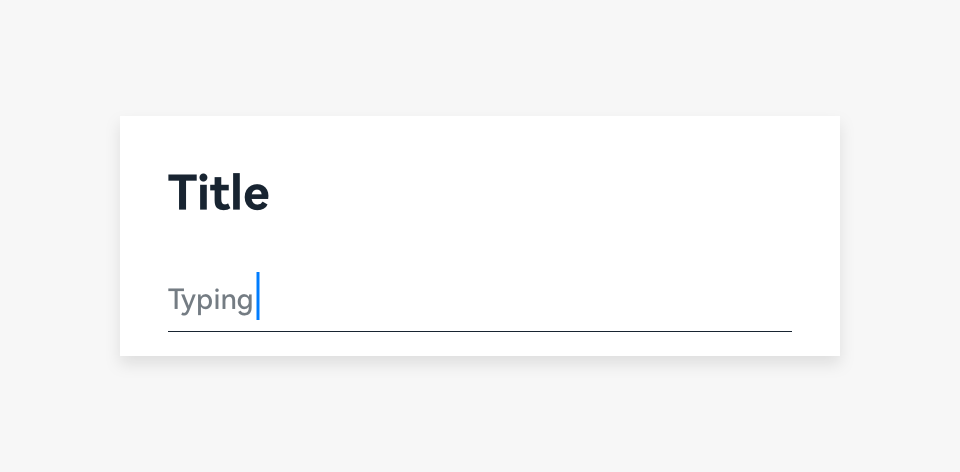Place cursor on the word "Typing"
The height and width of the screenshot is (472, 960).
[210, 300]
